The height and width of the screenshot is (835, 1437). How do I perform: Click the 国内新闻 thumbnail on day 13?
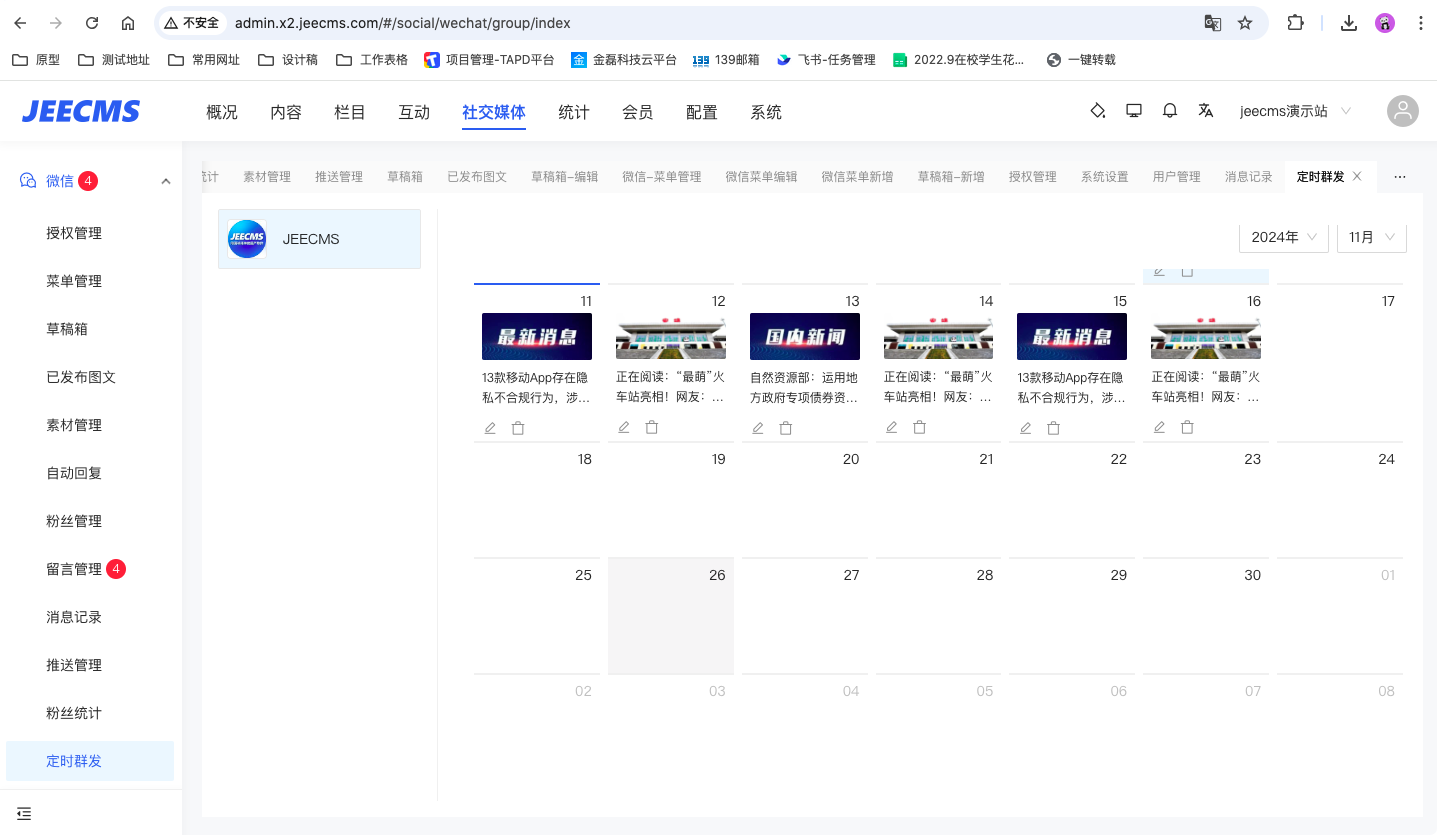click(x=804, y=336)
